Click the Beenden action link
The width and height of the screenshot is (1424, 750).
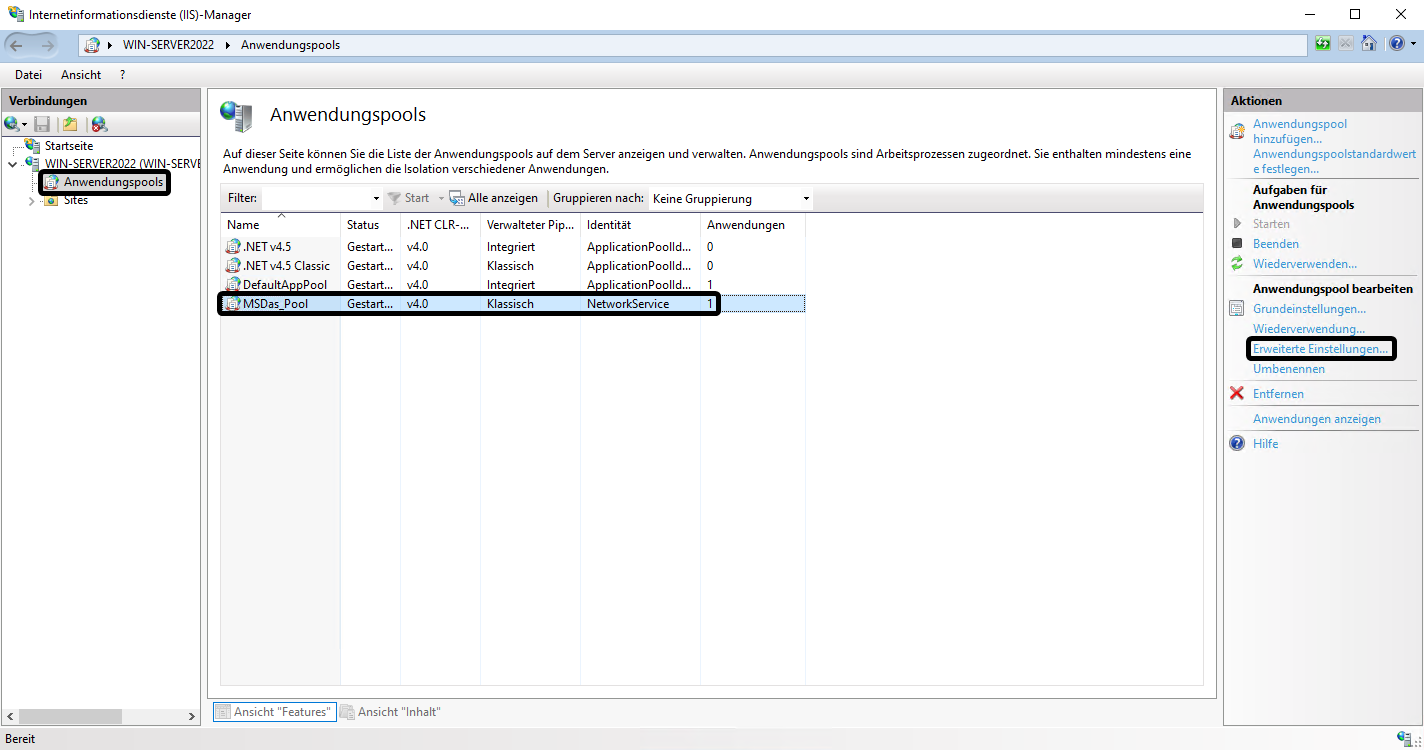[x=1276, y=244]
